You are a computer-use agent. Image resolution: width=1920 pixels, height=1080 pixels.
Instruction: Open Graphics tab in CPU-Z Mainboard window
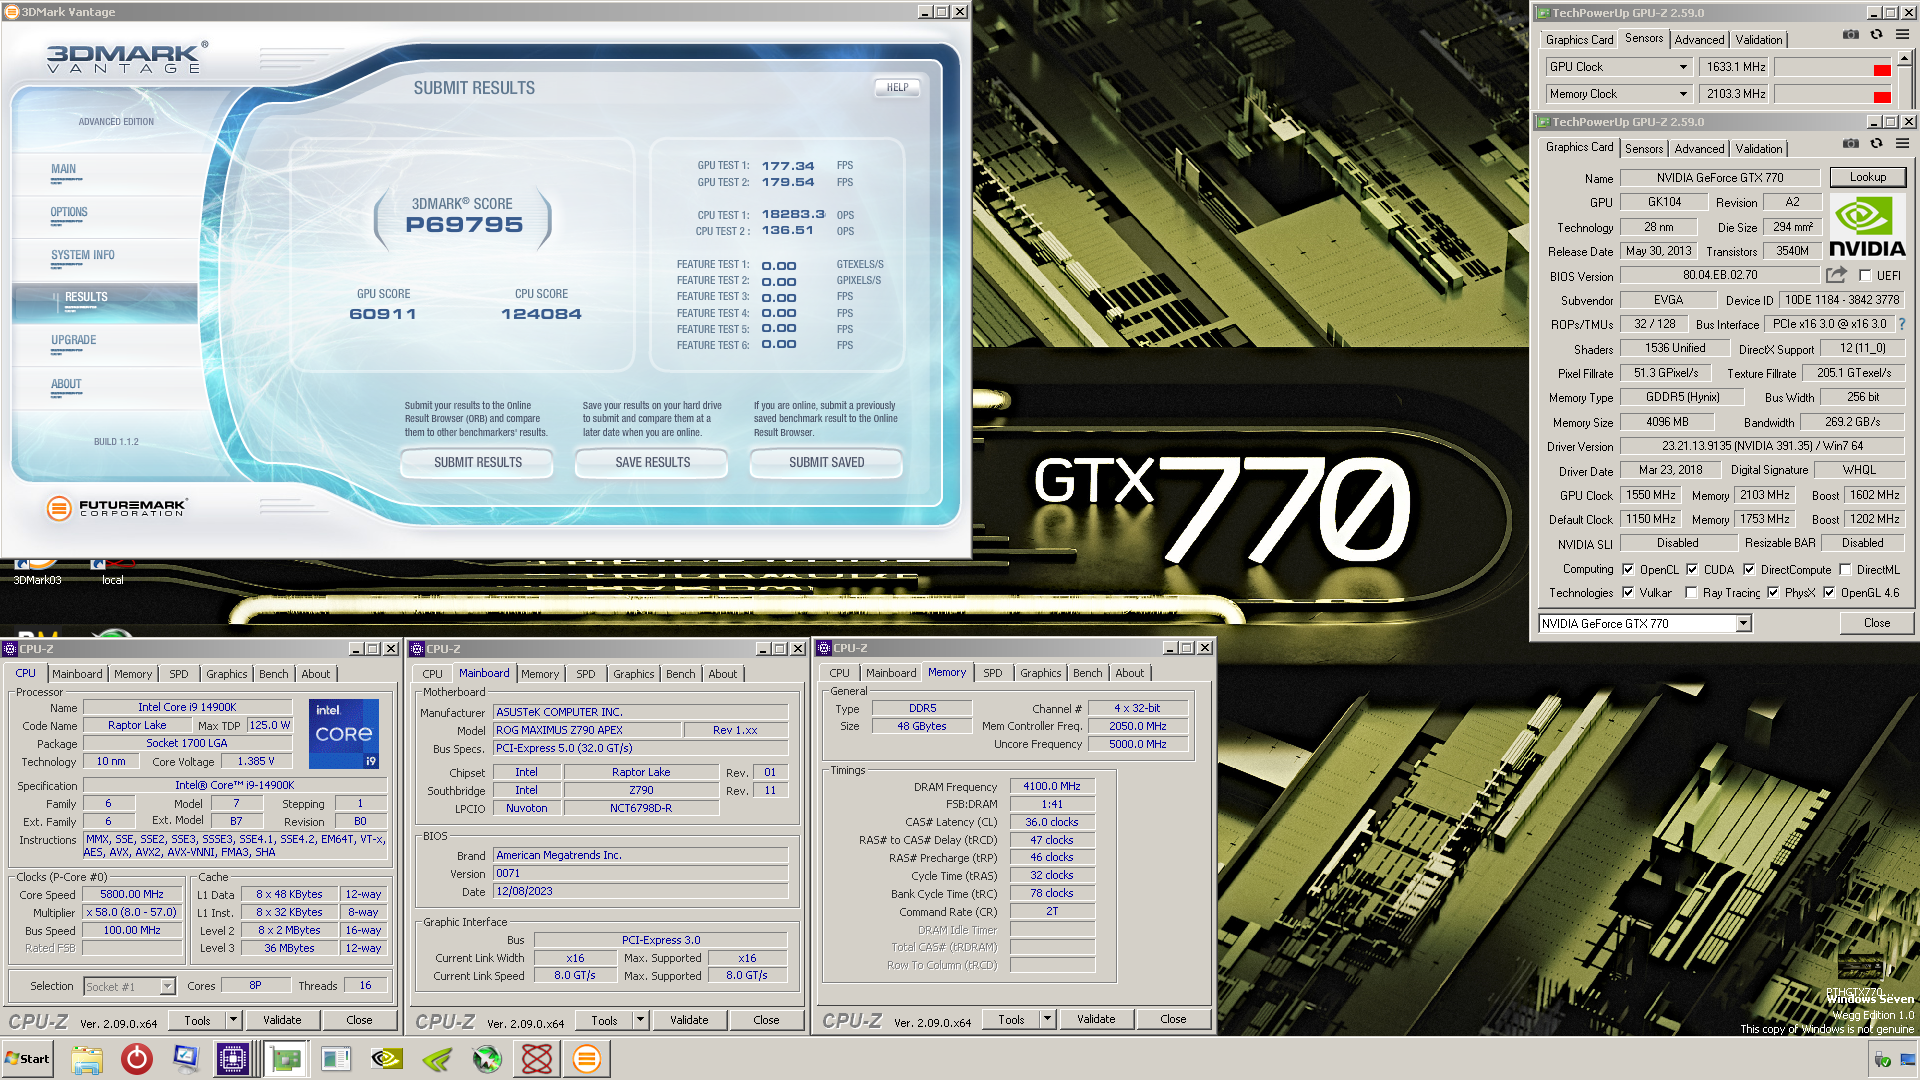(633, 674)
